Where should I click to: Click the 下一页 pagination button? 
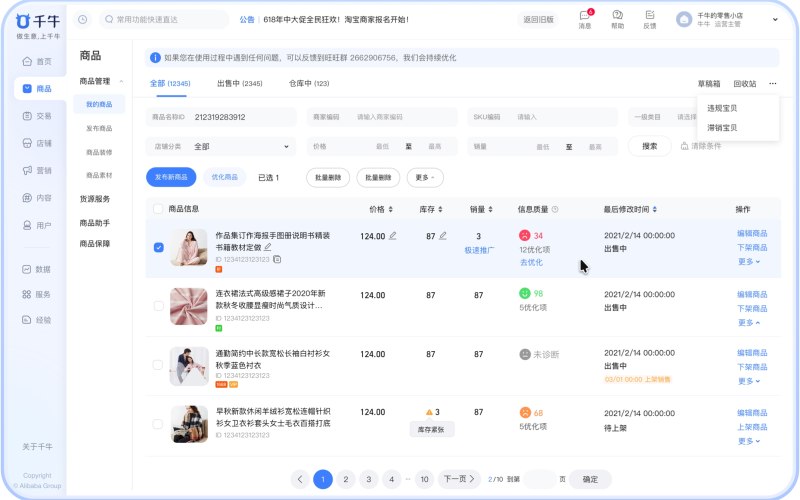click(459, 479)
